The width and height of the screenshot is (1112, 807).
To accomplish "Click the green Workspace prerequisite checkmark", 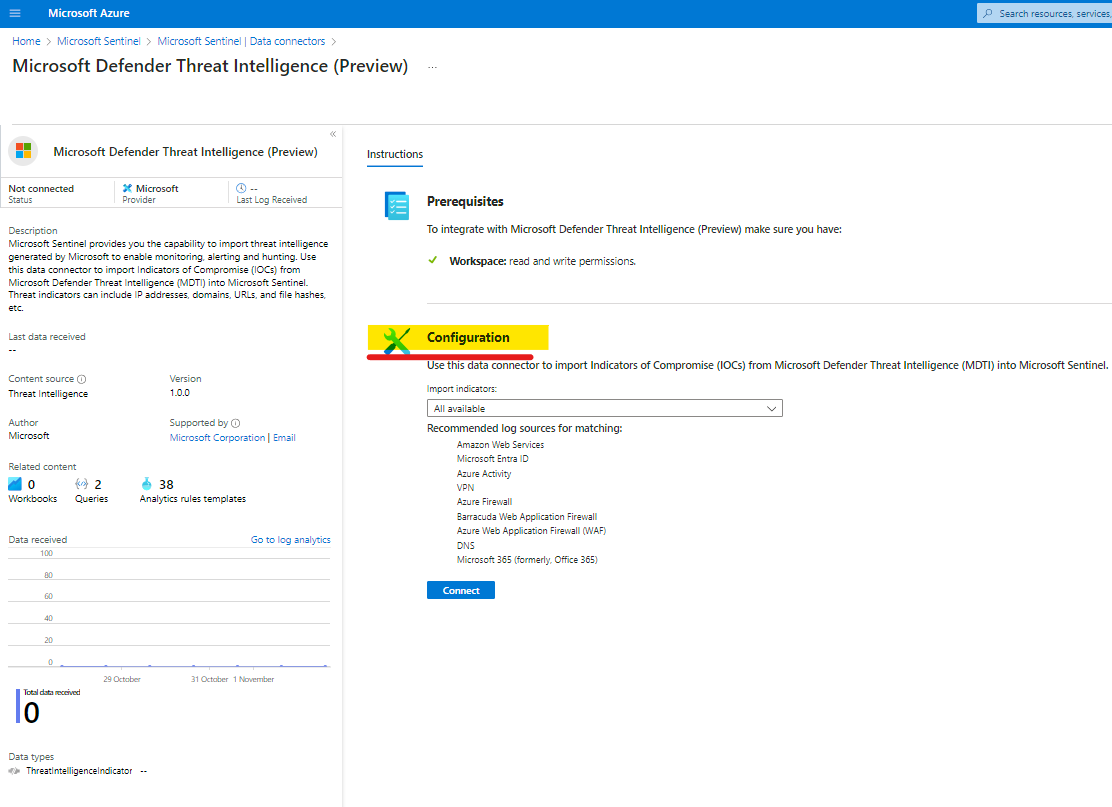I will (433, 260).
